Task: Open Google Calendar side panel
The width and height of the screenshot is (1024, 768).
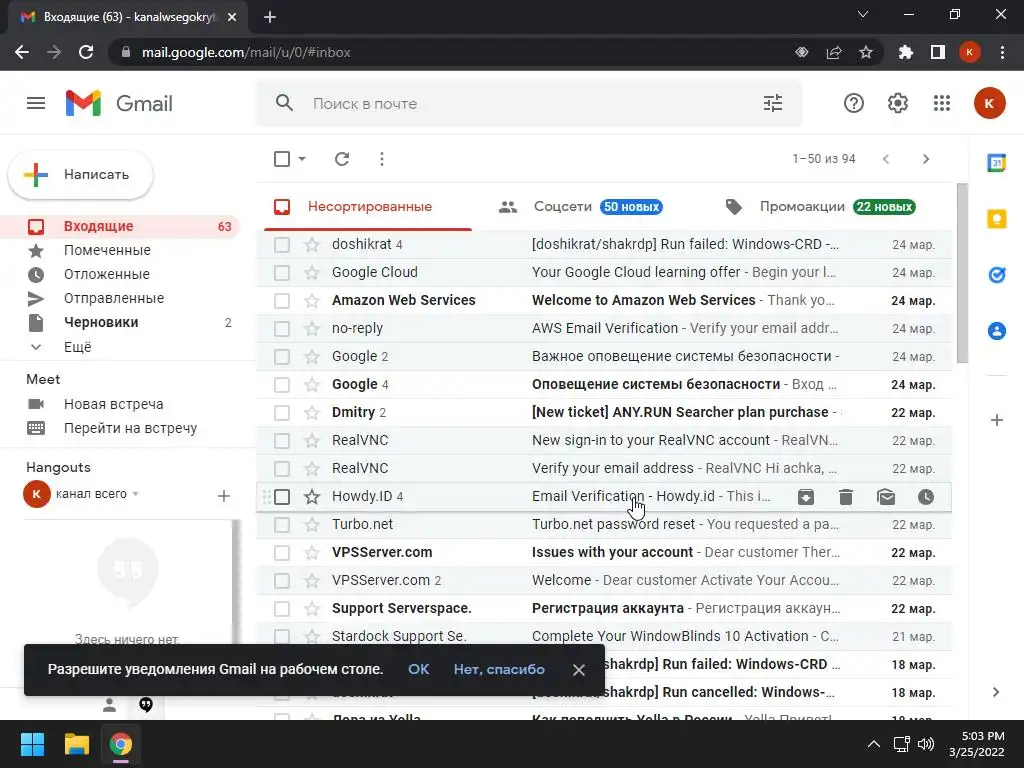Action: click(997, 163)
